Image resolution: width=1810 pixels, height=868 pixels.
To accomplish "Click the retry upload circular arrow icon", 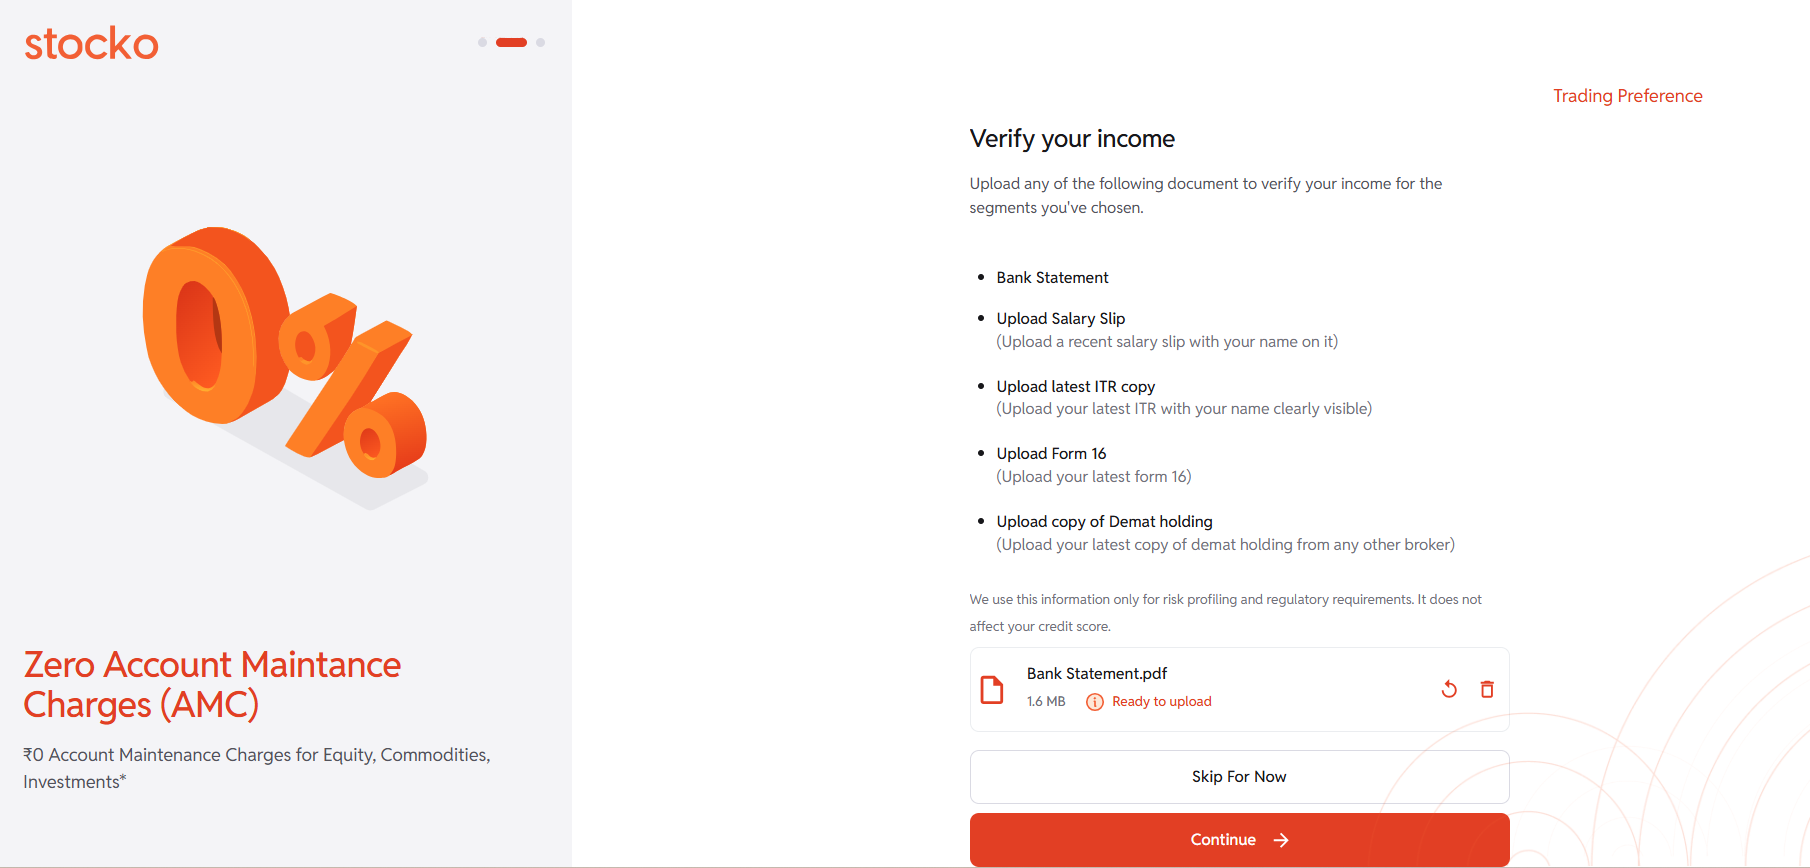I will (x=1449, y=689).
